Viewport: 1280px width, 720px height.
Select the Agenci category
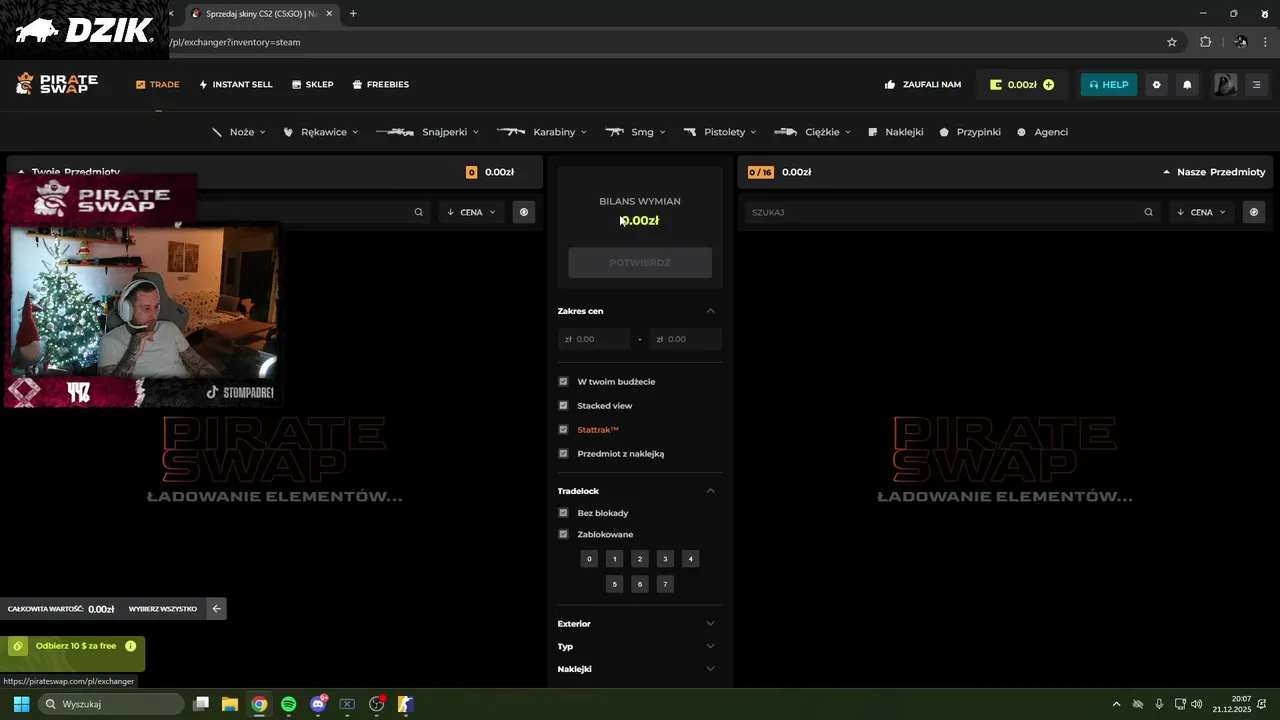(1042, 132)
